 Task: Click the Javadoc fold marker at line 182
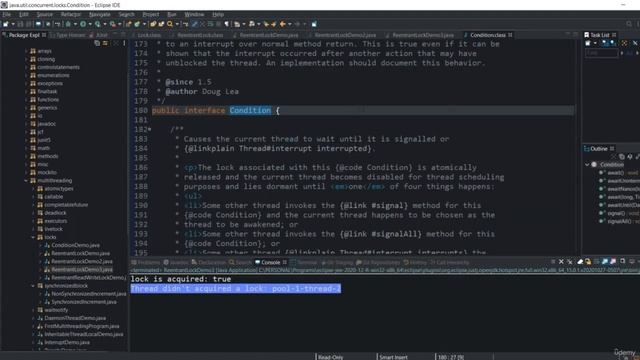pyautogui.click(x=149, y=129)
